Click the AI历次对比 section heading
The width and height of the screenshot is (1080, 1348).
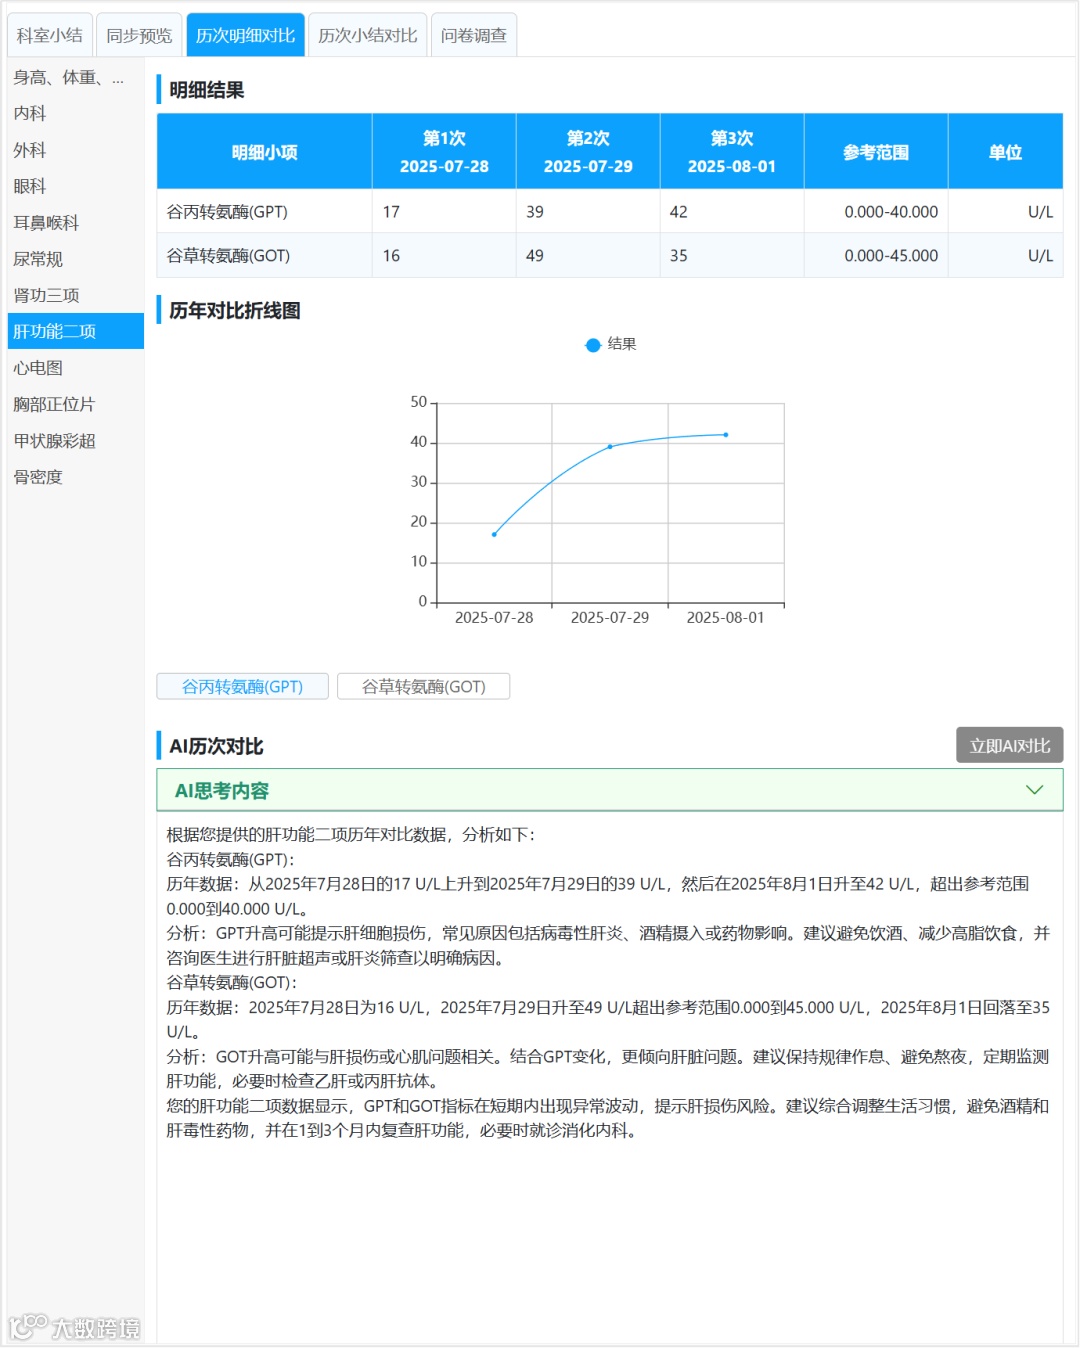[x=216, y=746]
